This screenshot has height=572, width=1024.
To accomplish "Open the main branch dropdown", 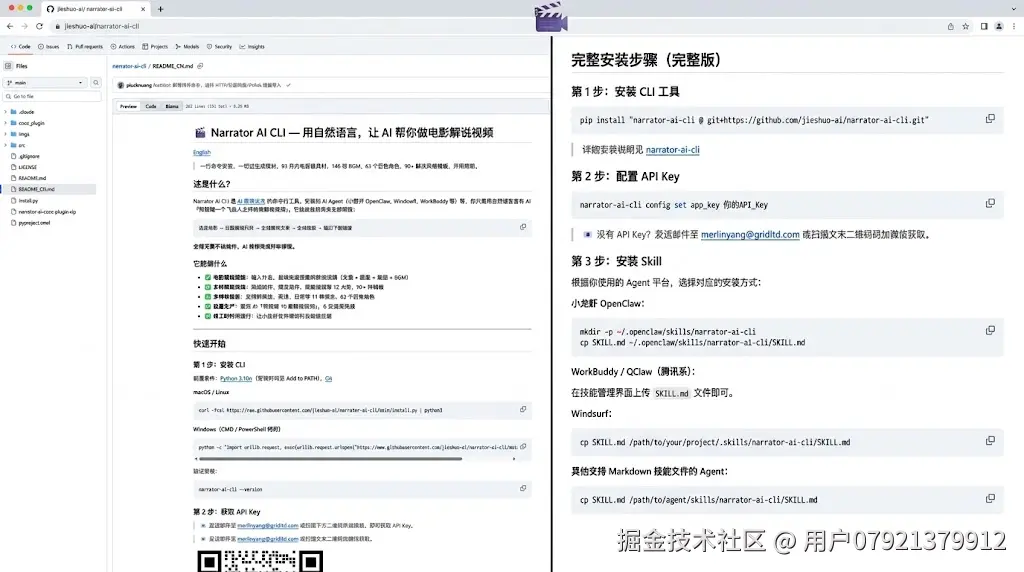I will (45, 83).
